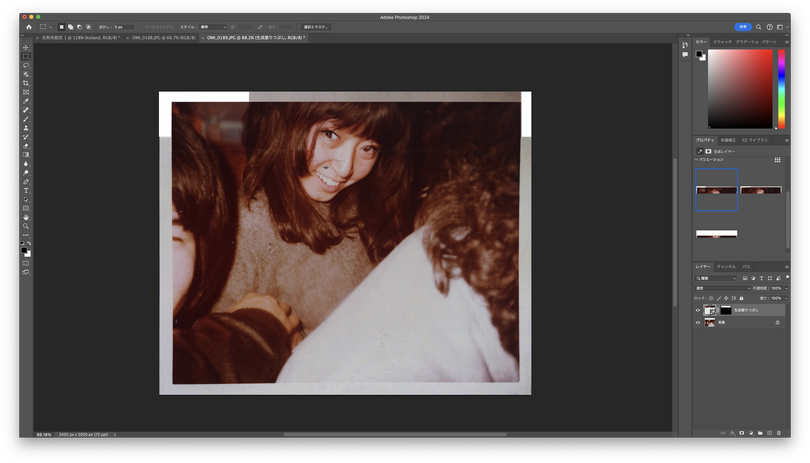
Task: Open the Color panel options menu
Action: tap(787, 42)
